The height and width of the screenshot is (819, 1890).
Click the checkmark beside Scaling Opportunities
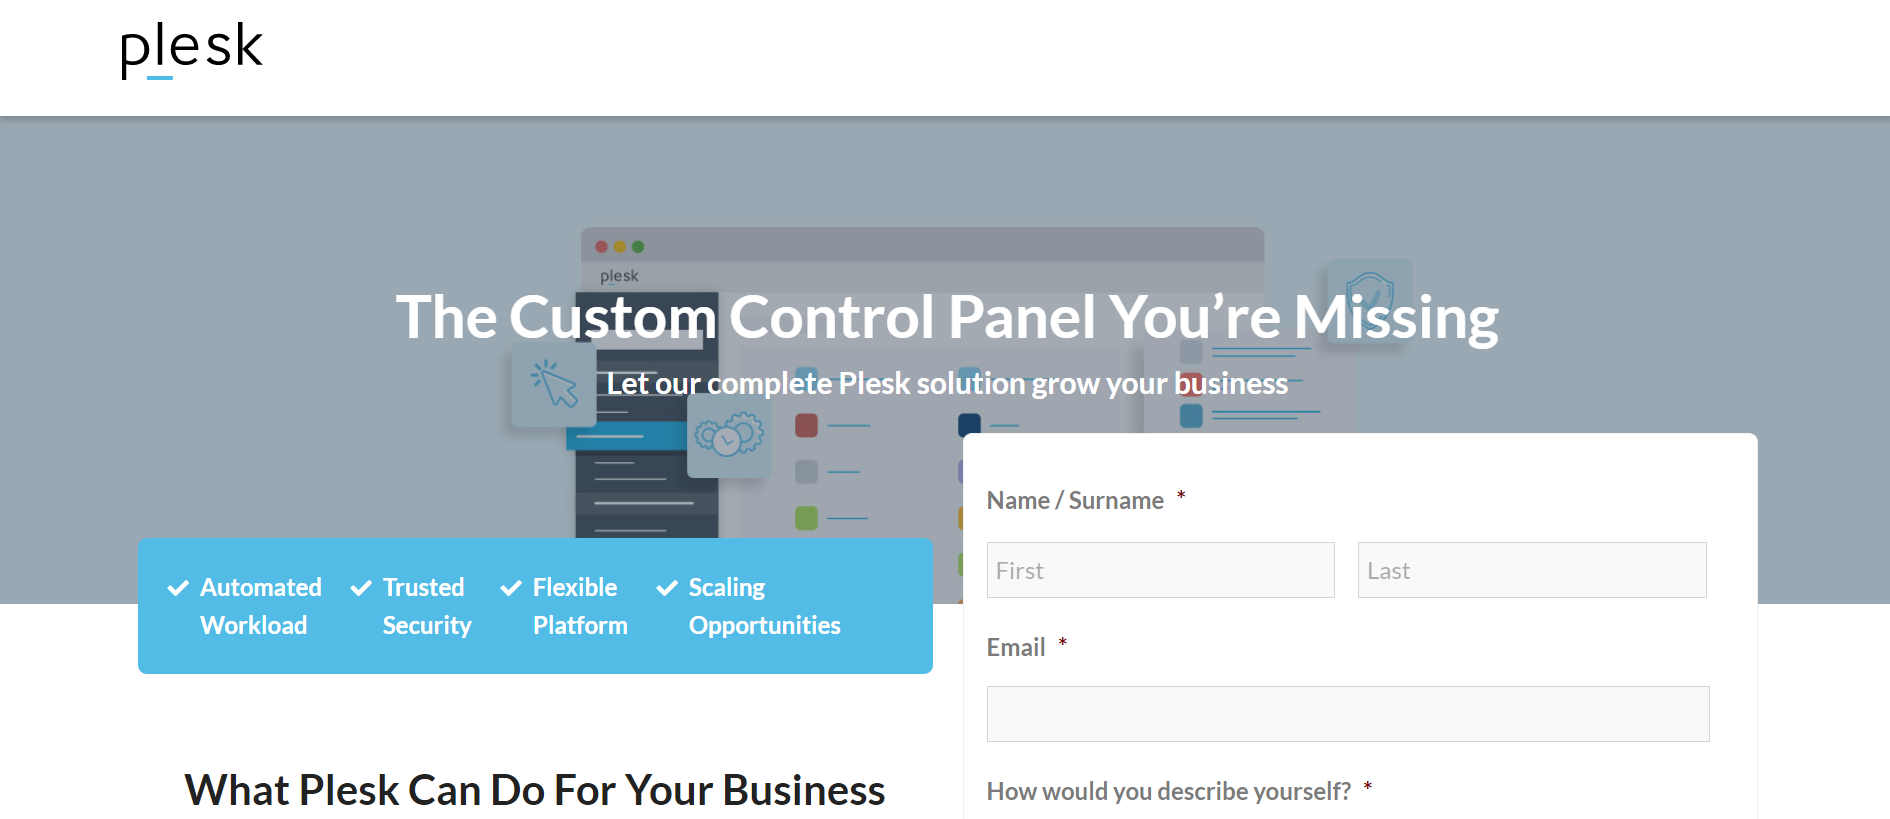tap(667, 588)
